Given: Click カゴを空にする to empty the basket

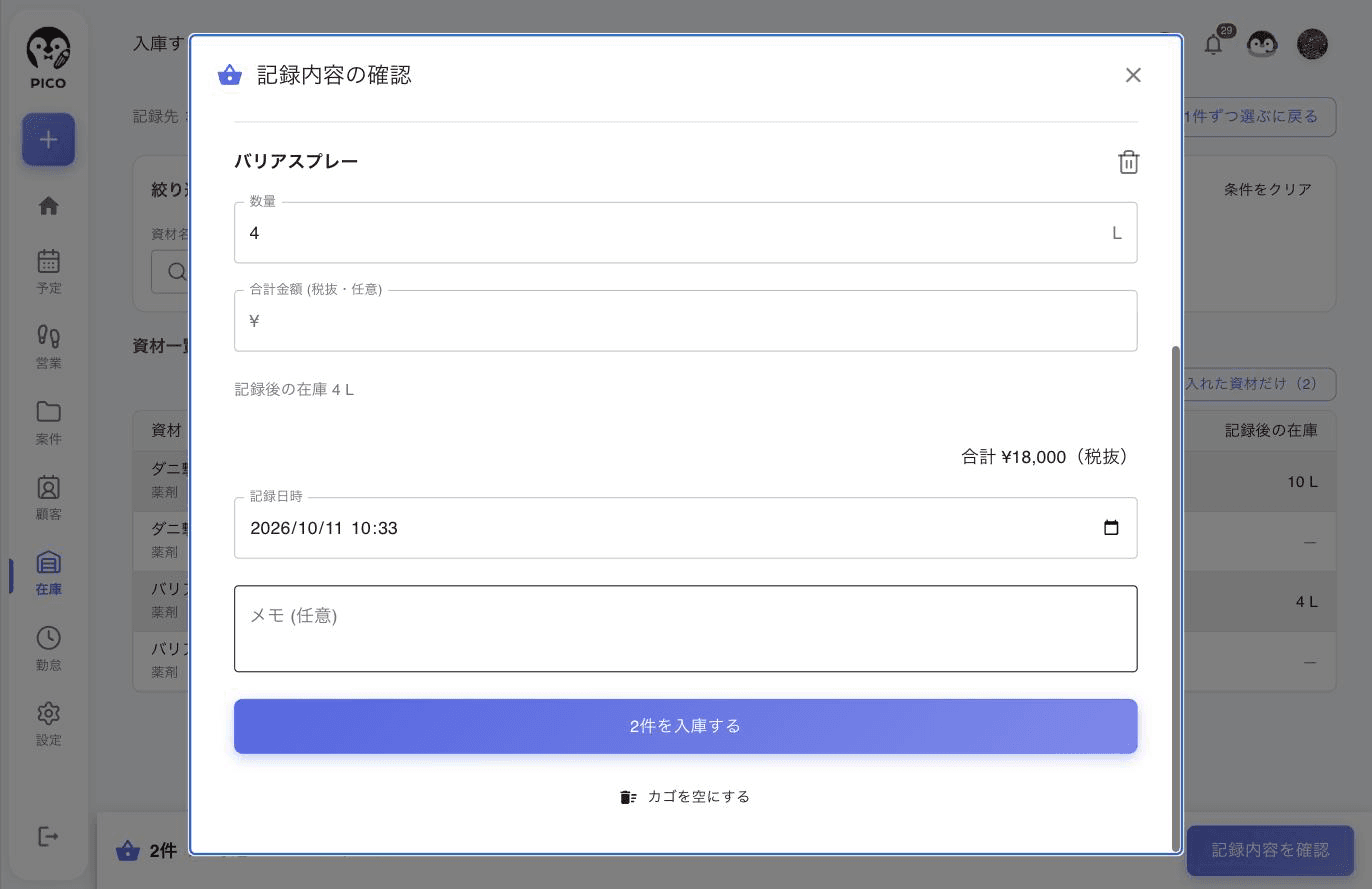Looking at the screenshot, I should pyautogui.click(x=685, y=797).
